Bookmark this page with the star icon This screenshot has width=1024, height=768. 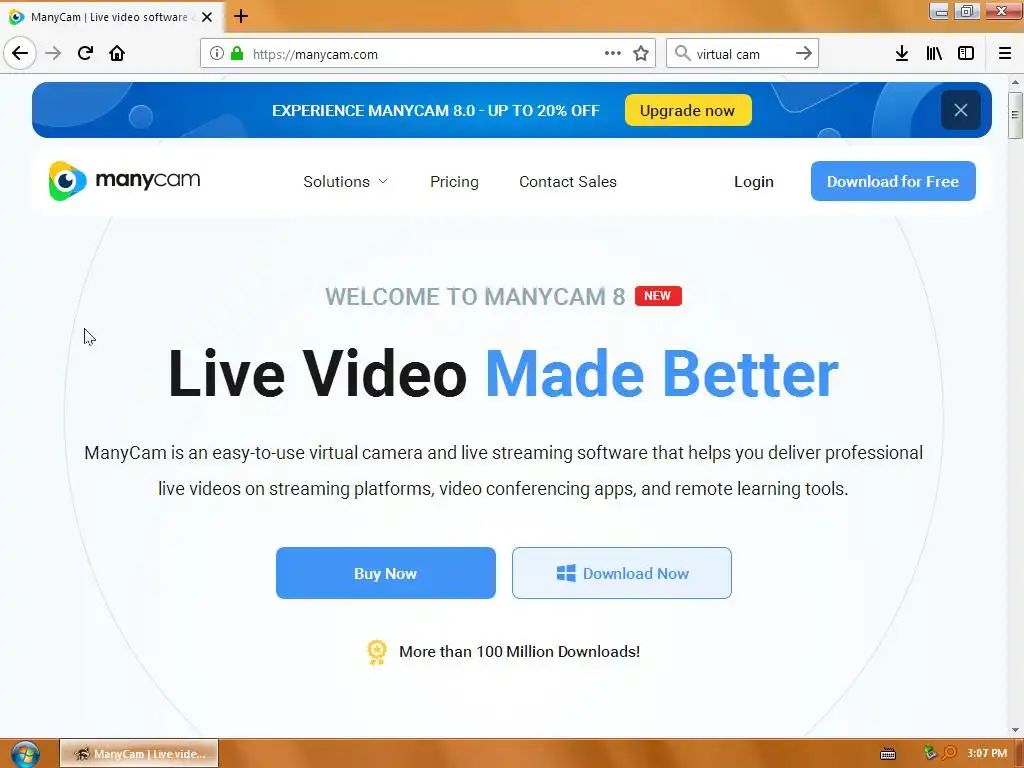(641, 54)
